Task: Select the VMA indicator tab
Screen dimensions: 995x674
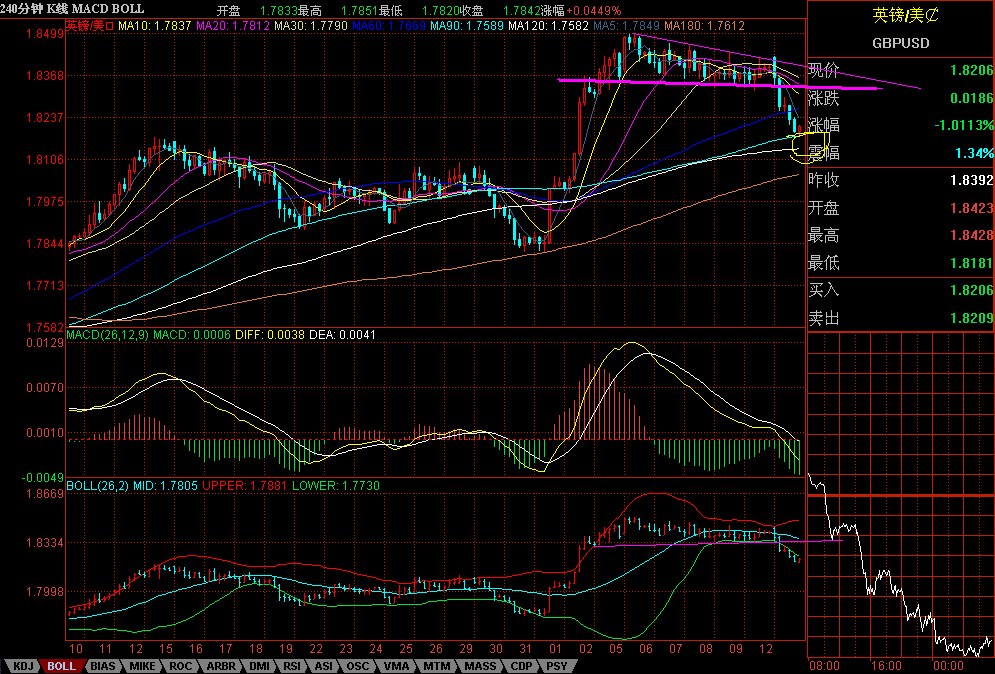Action: (397, 666)
